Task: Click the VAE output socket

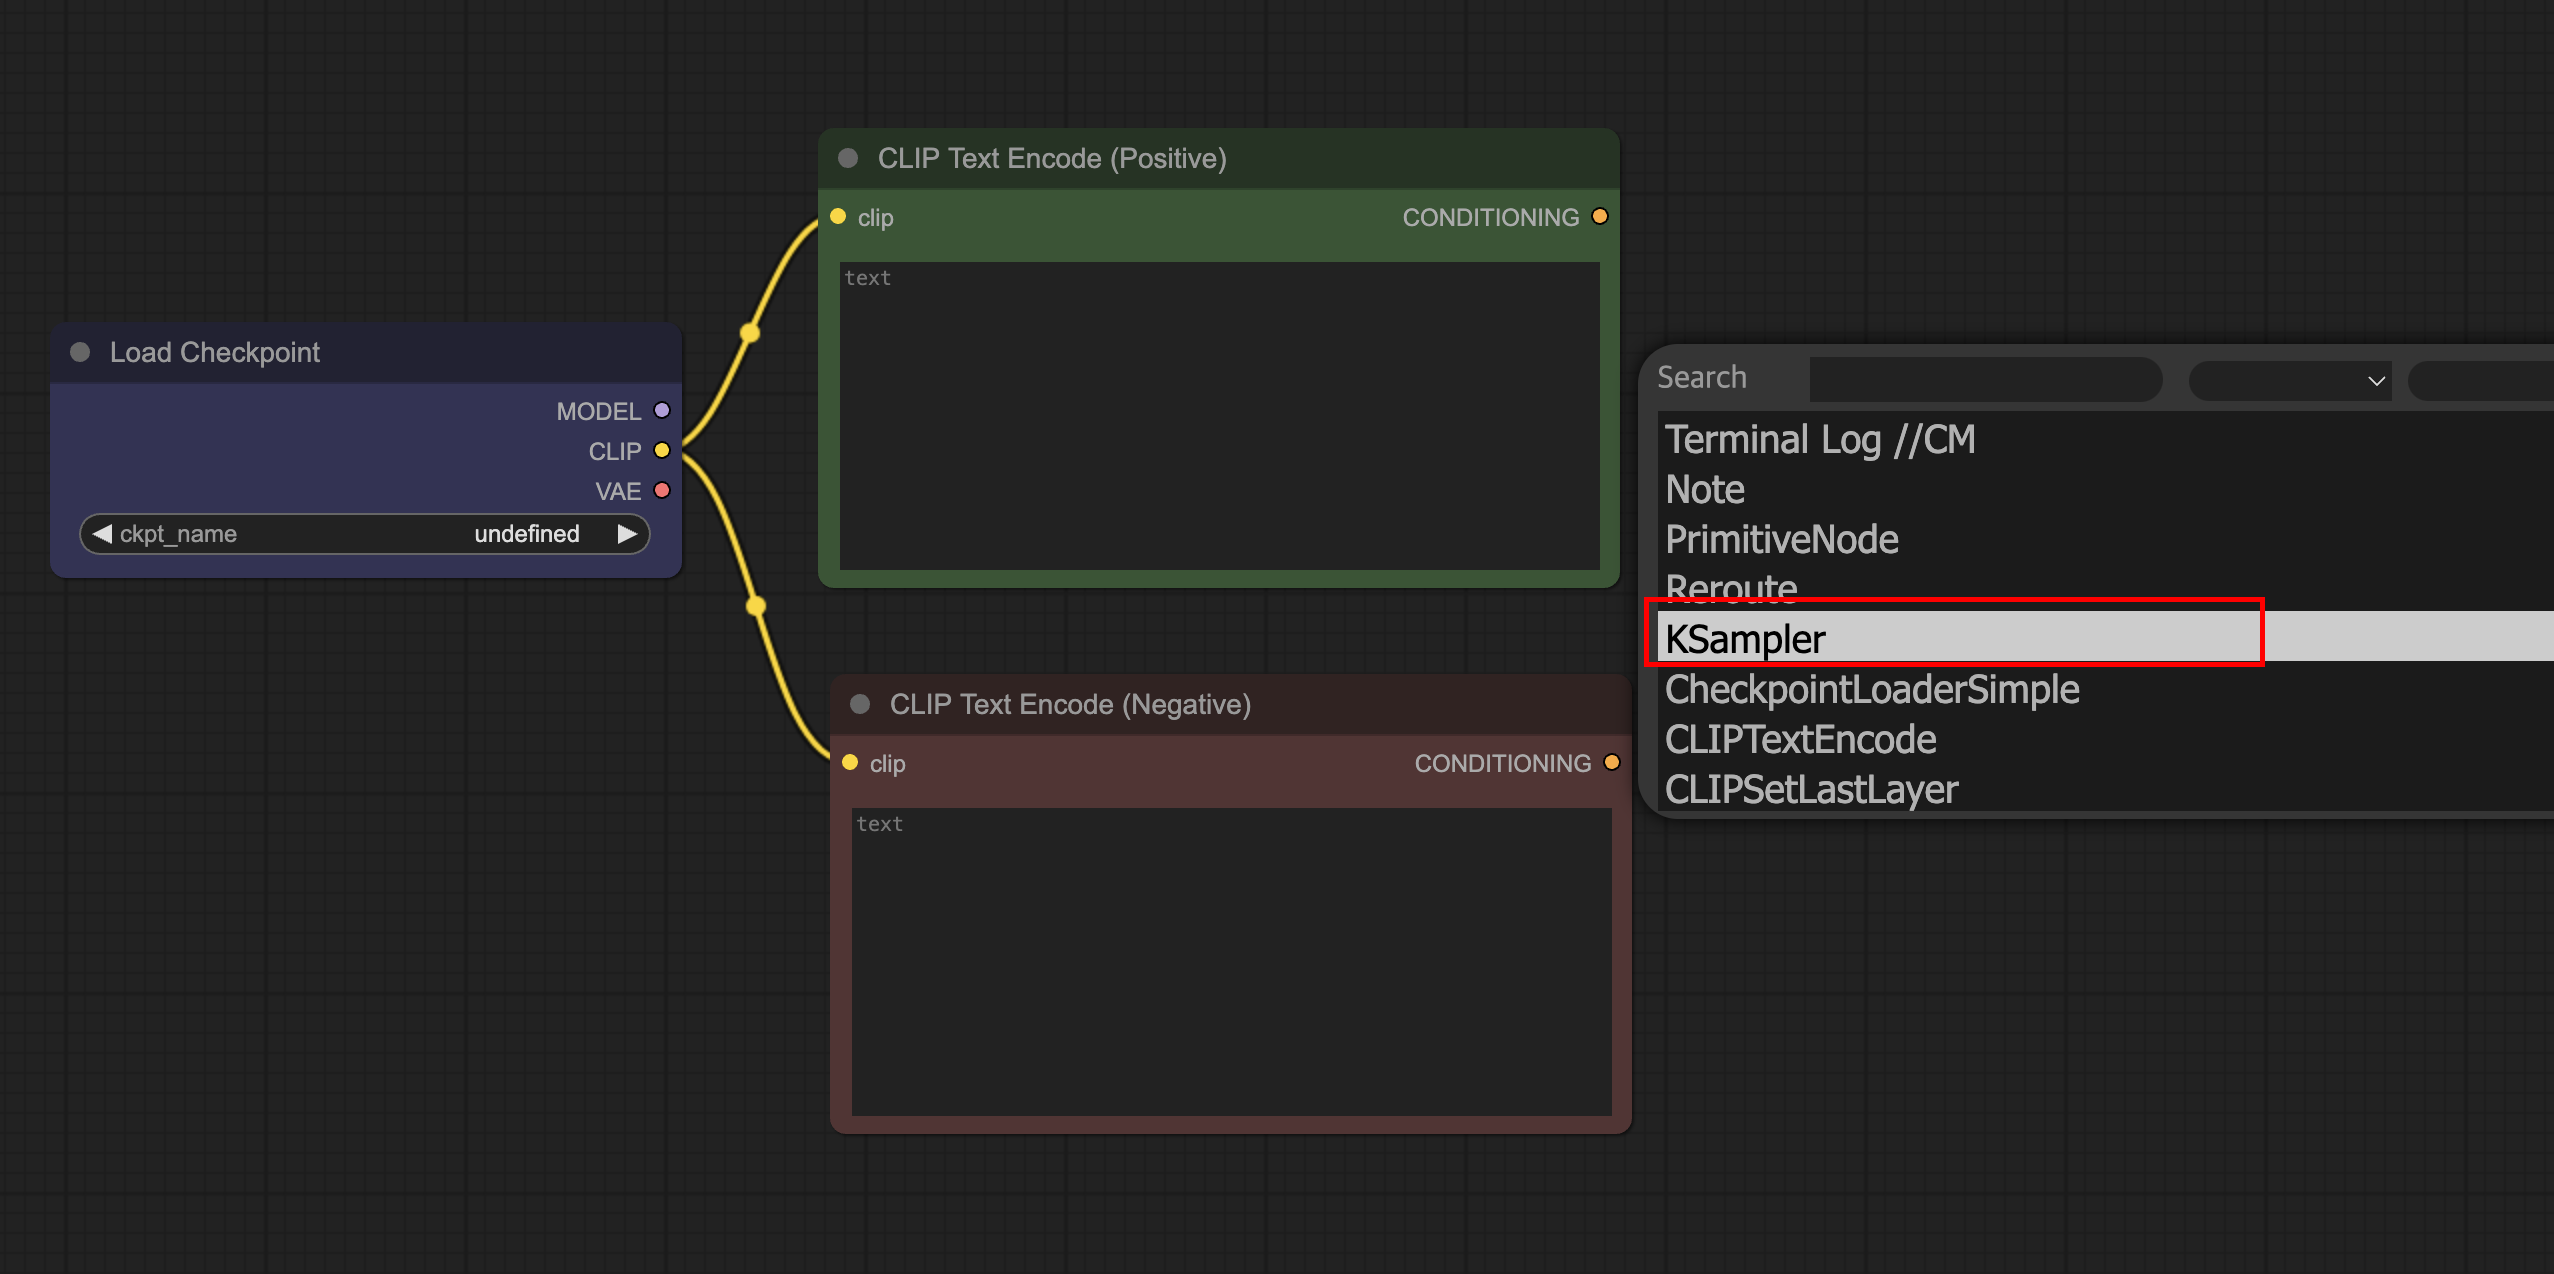Action: [x=661, y=490]
